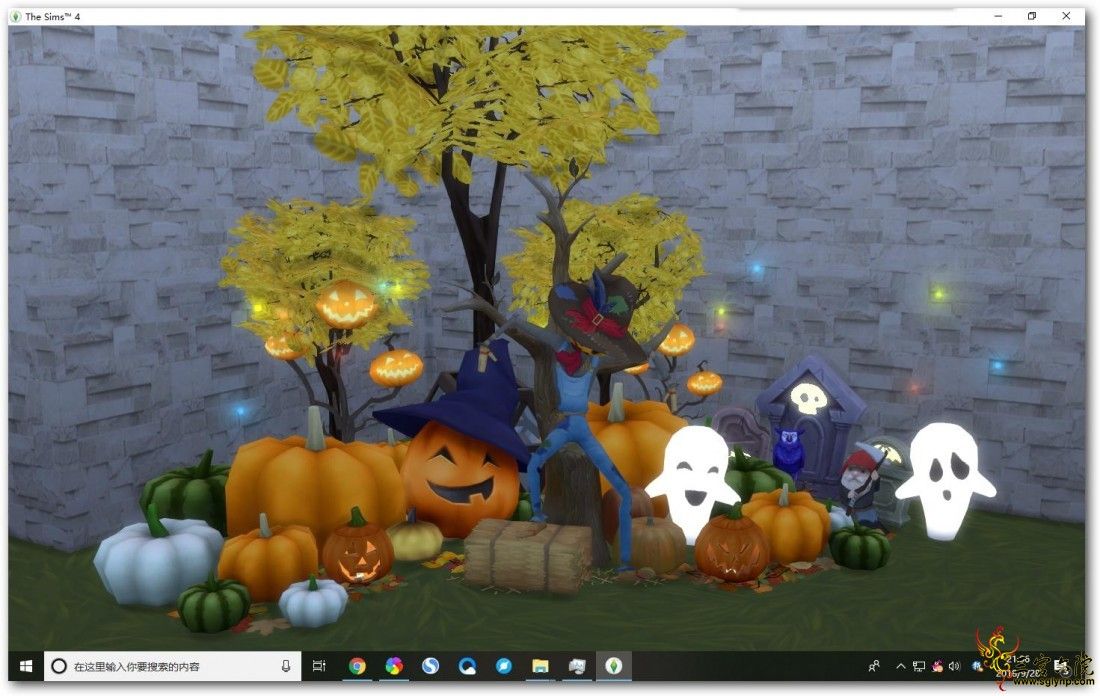
Task: Open the photo stack app on taskbar
Action: click(x=577, y=667)
